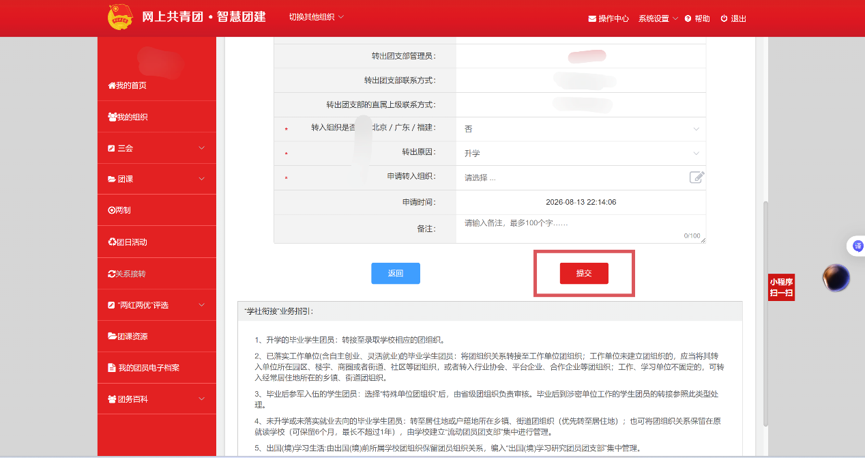
Task: Open 关系接转 sidebar item
Action: (x=157, y=274)
